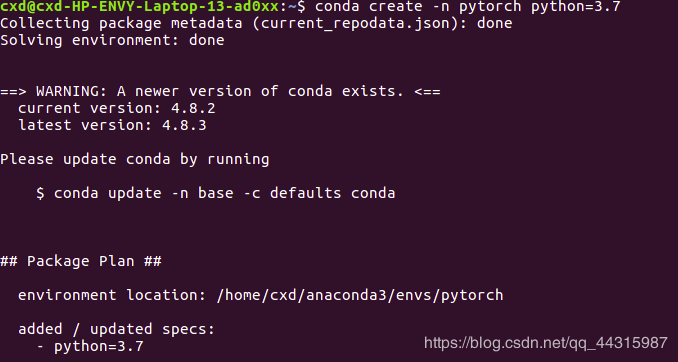The height and width of the screenshot is (362, 678).
Task: Click the current version: 4.8.2 text
Action: 117,108
